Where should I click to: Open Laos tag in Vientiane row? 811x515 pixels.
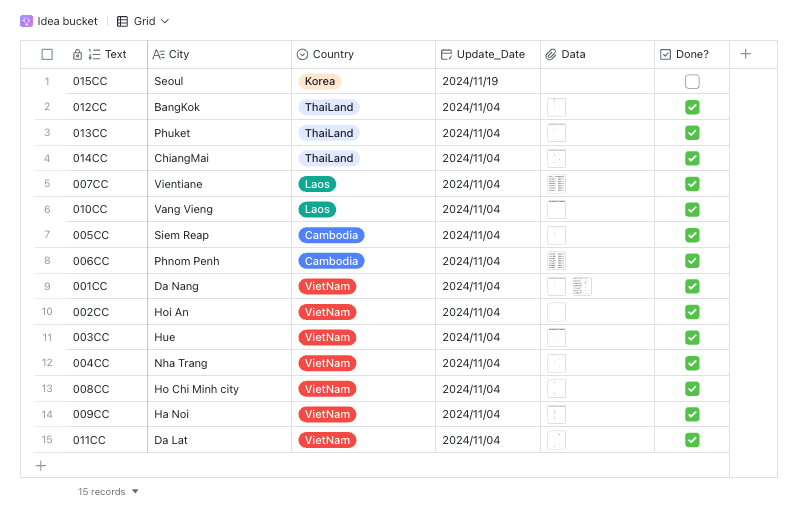tap(317, 184)
